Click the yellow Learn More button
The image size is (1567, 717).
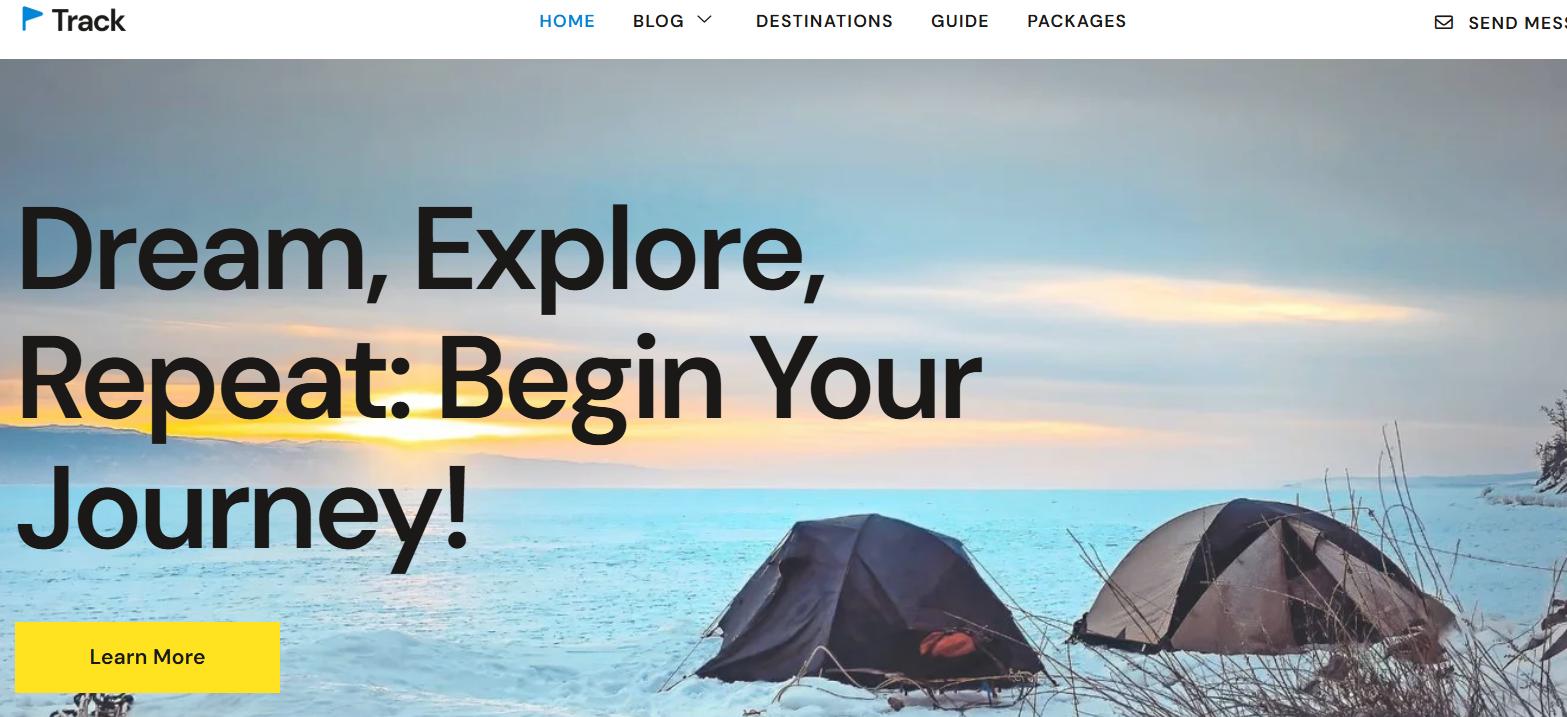pos(147,657)
